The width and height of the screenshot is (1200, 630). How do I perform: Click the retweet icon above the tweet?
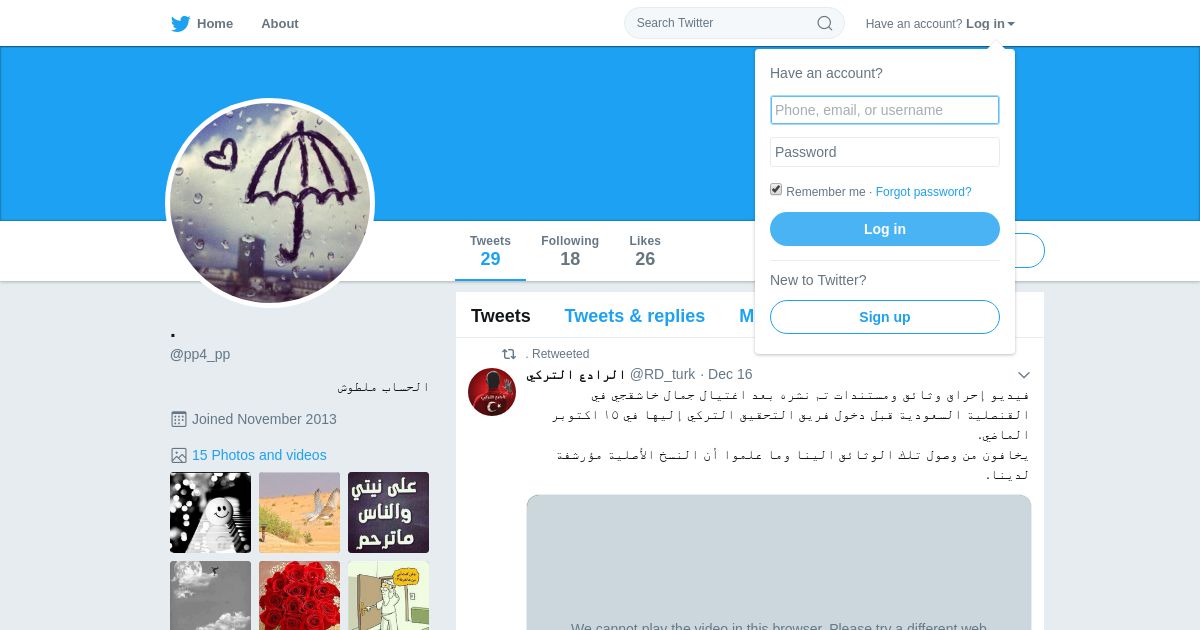pyautogui.click(x=509, y=354)
